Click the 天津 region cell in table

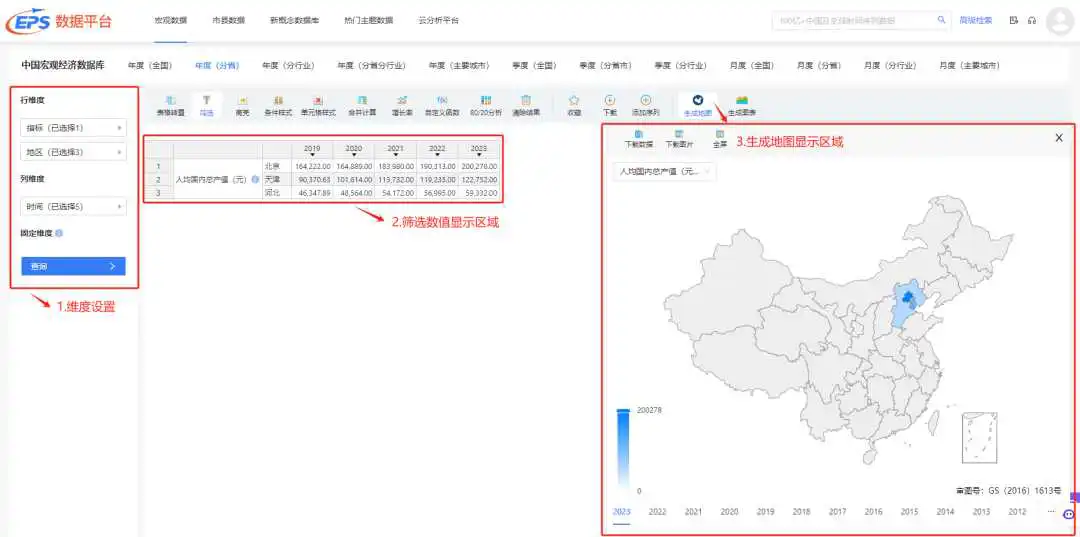pyautogui.click(x=277, y=179)
